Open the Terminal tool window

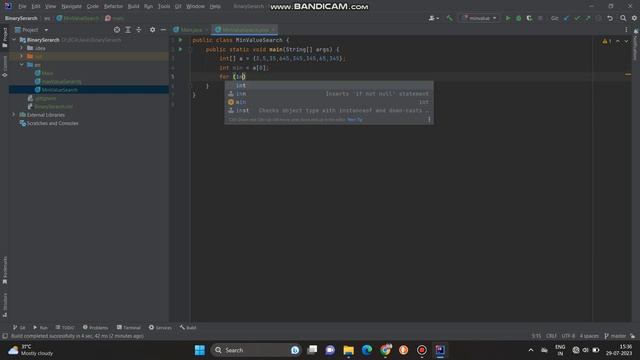point(129,327)
